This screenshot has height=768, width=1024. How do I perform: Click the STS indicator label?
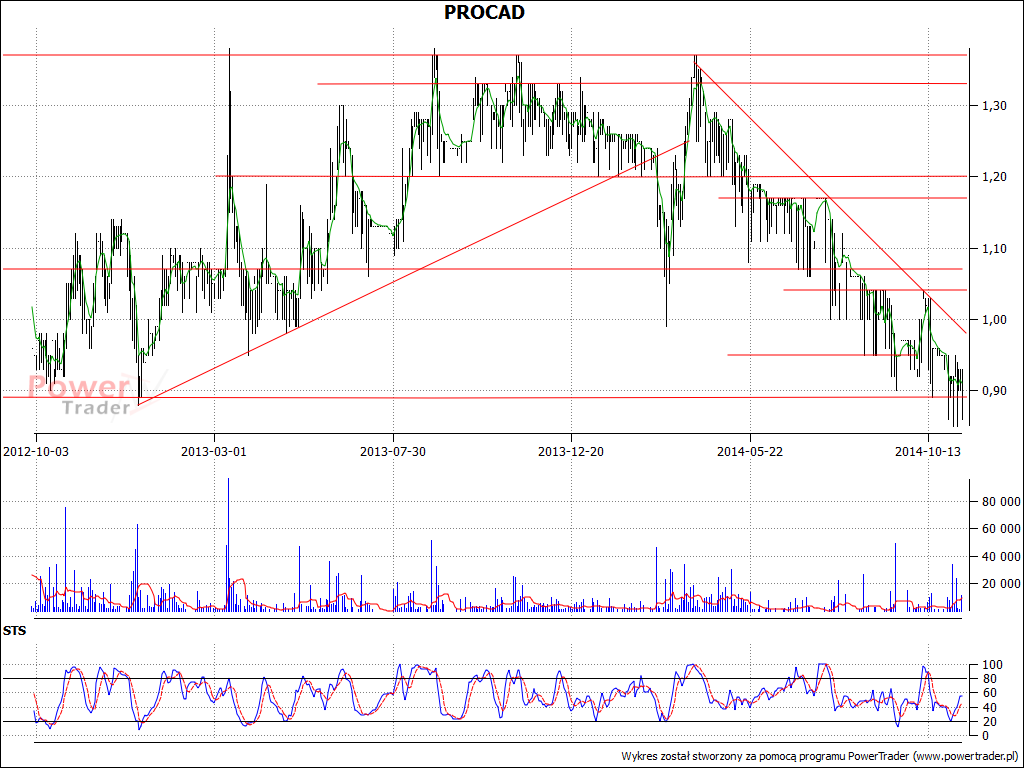tap(14, 631)
